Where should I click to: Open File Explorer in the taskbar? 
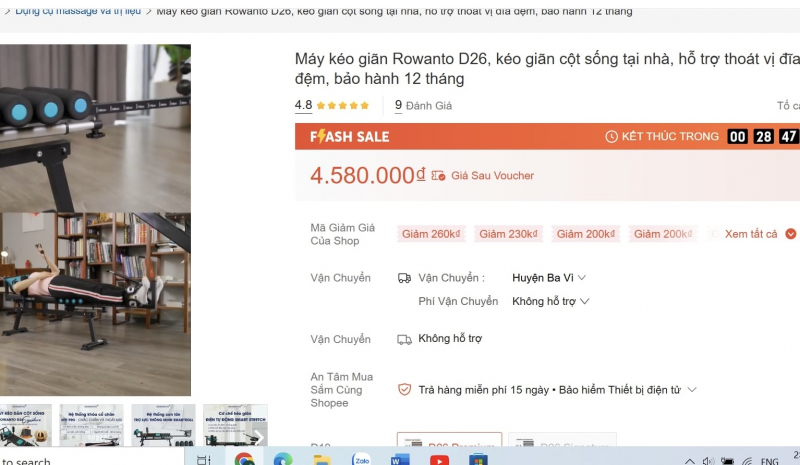tap(322, 460)
